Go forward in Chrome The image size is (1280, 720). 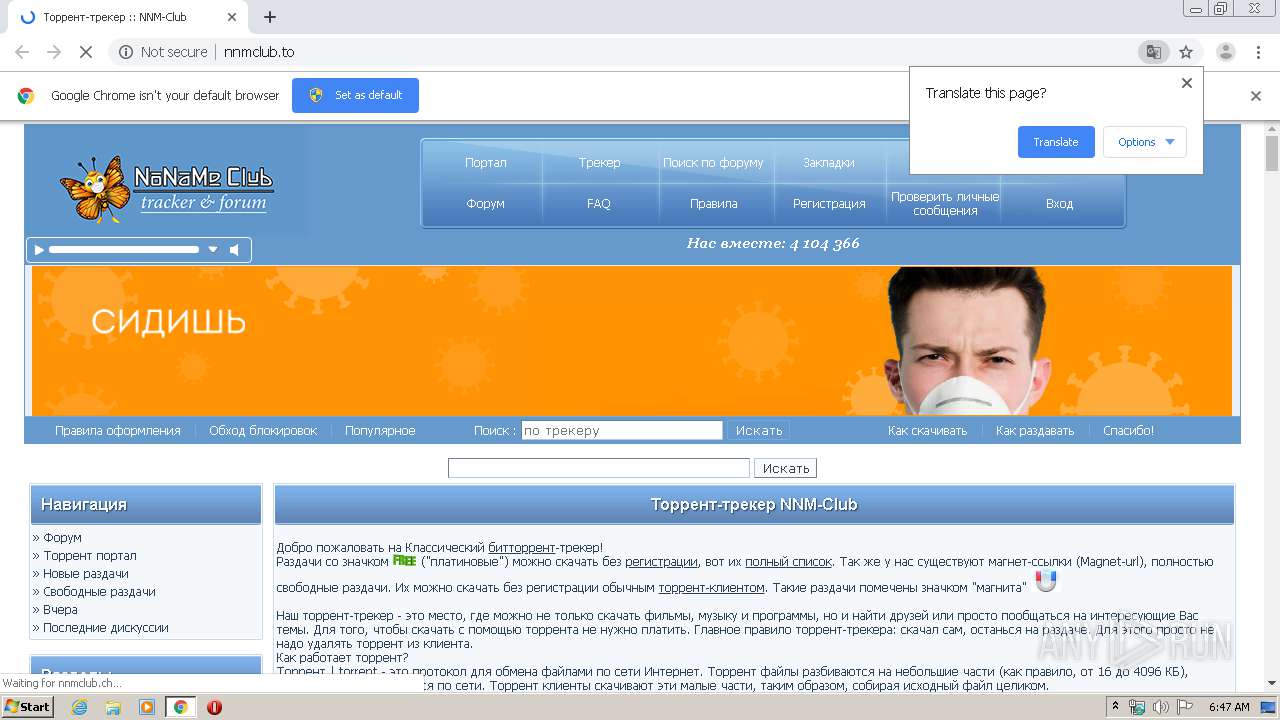[x=54, y=52]
